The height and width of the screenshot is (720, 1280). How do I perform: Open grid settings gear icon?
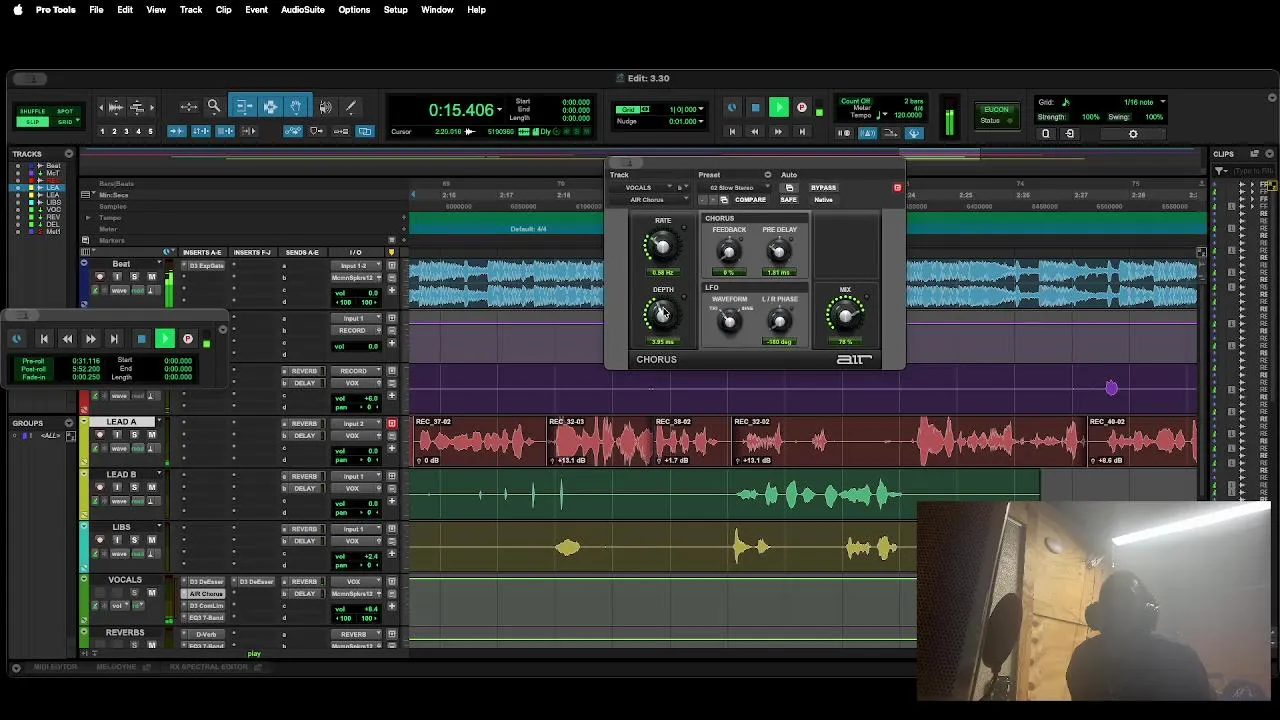1133,134
